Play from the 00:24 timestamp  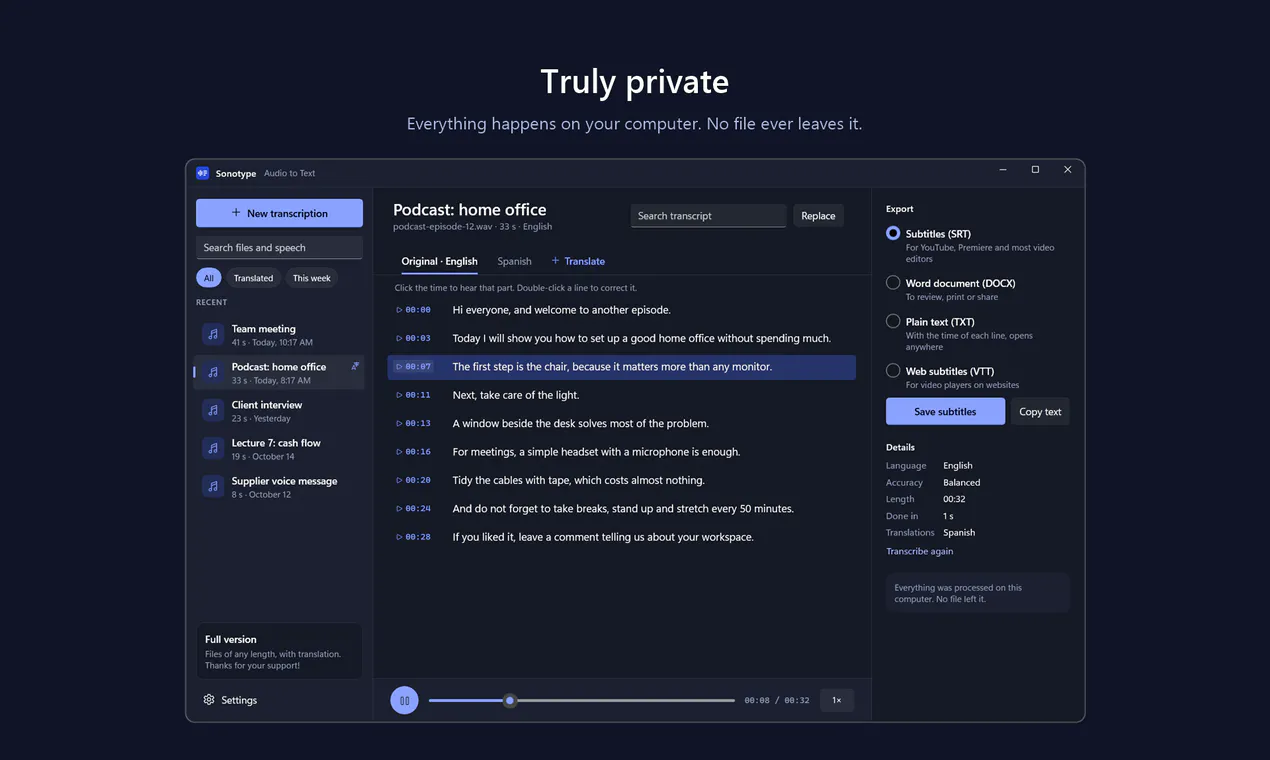414,508
